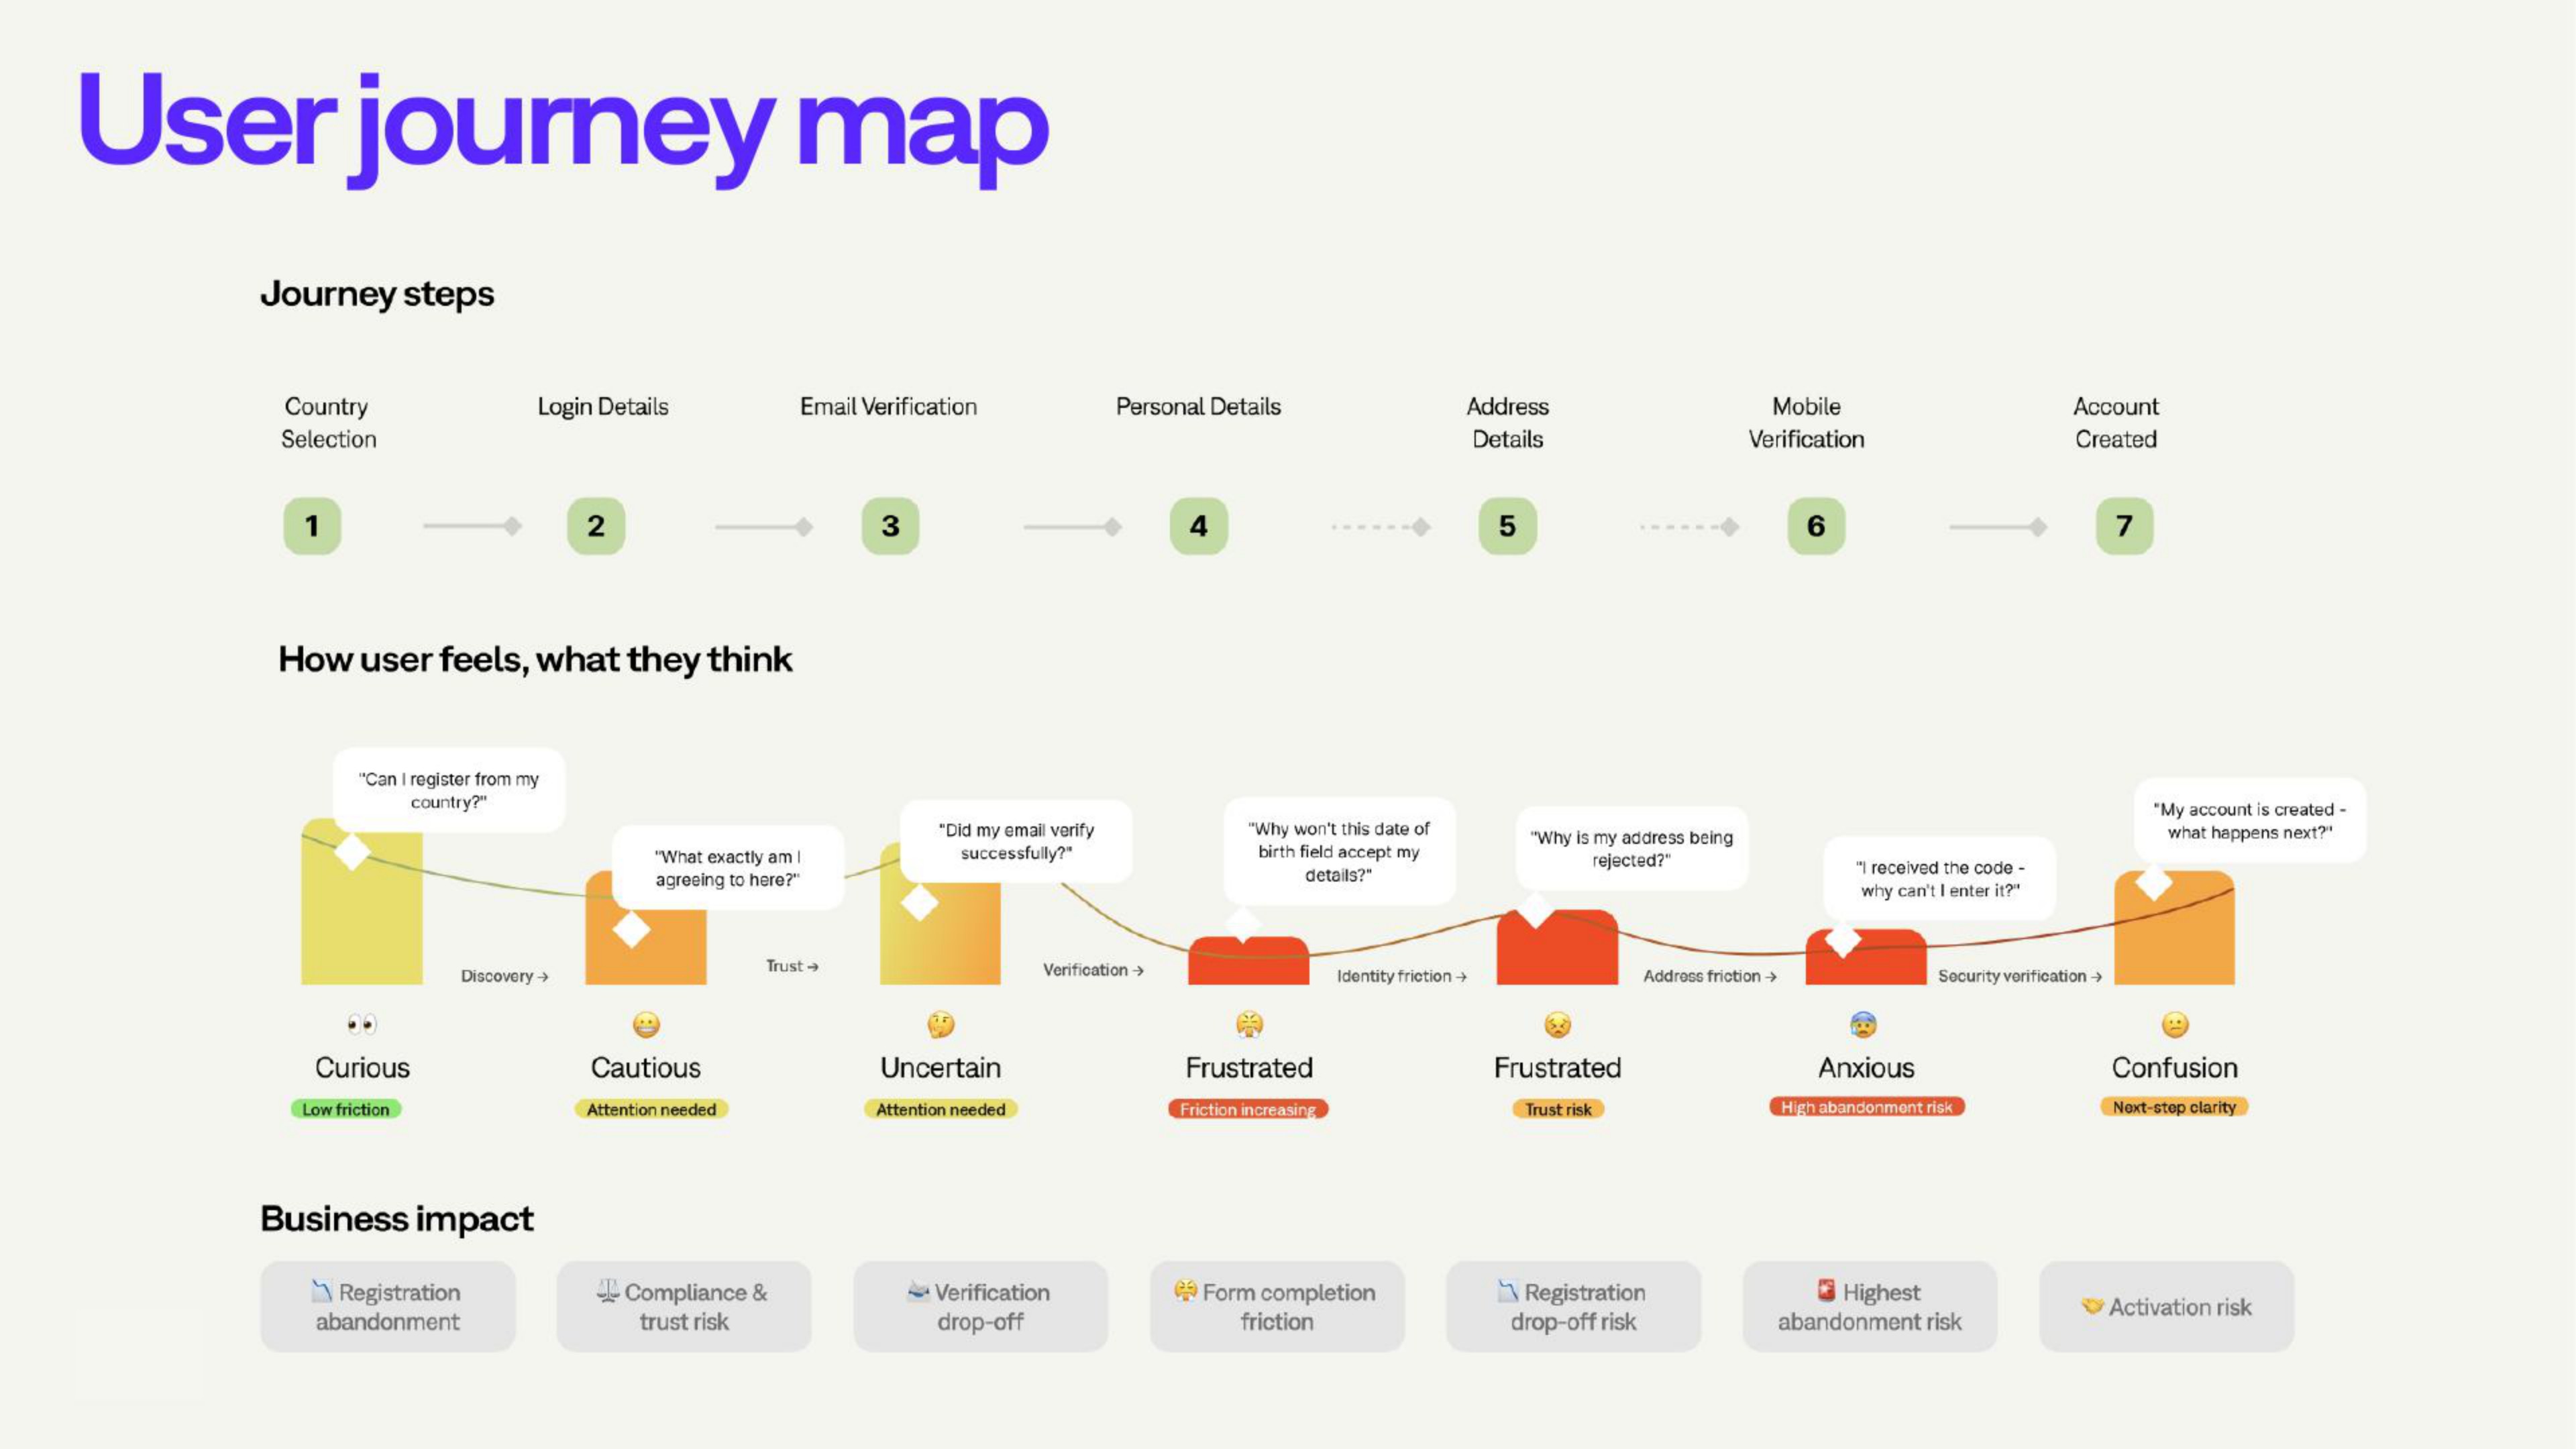Click step number 1 badge
The image size is (2576, 1449).
312,526
